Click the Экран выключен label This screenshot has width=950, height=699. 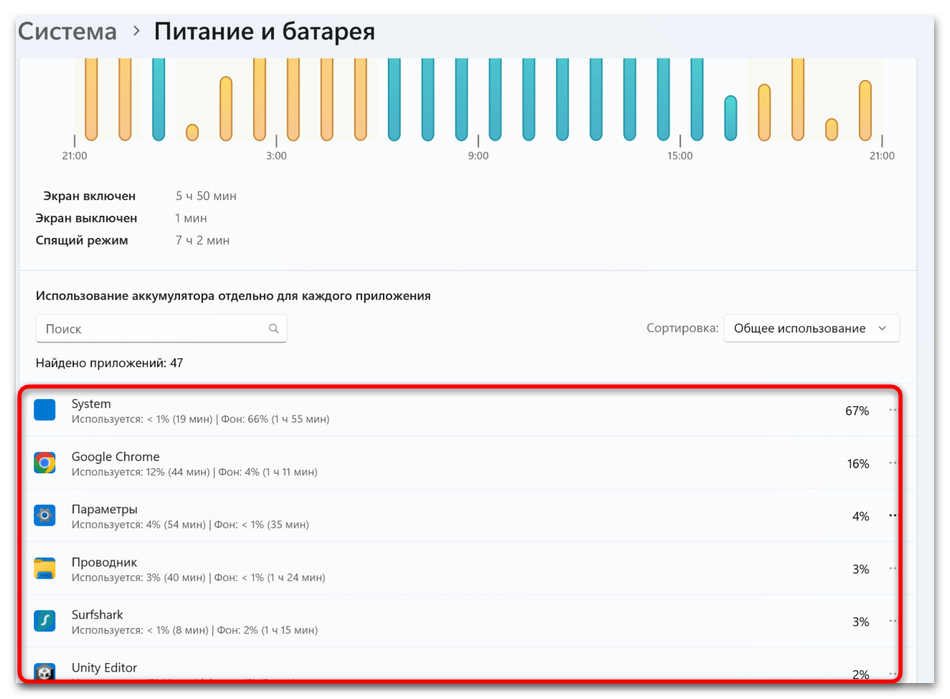pyautogui.click(x=86, y=217)
